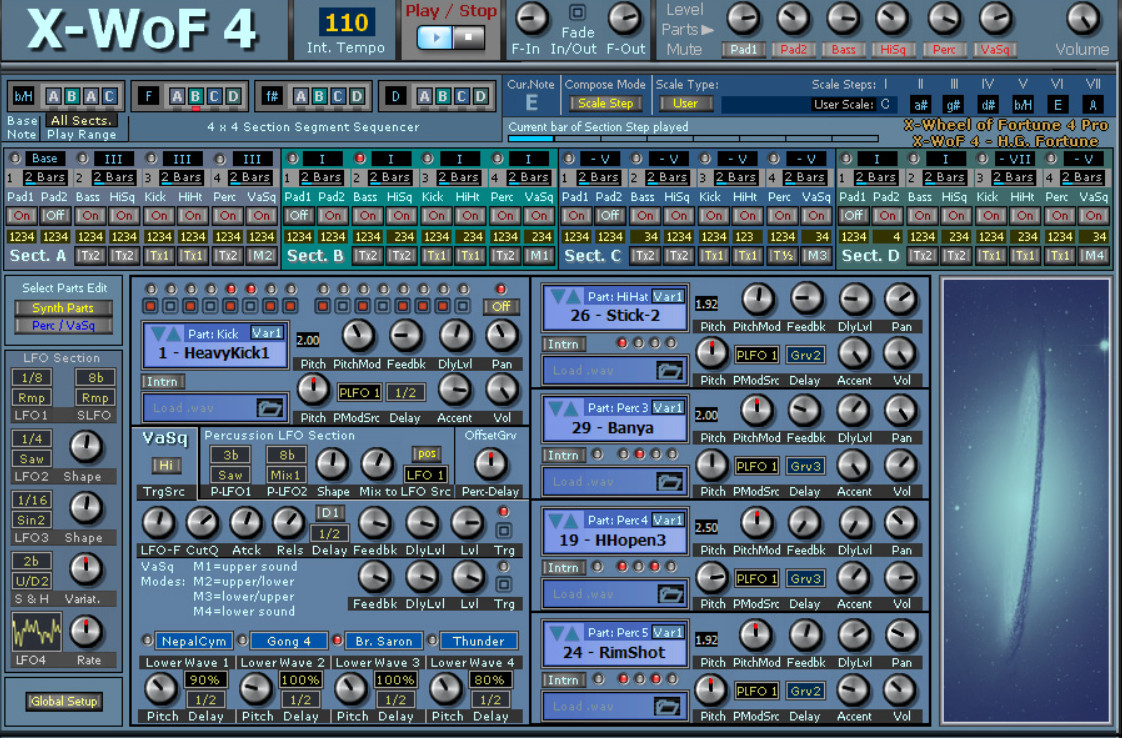Open the Kick part wav file folder
This screenshot has width=1122, height=738.
(x=270, y=408)
